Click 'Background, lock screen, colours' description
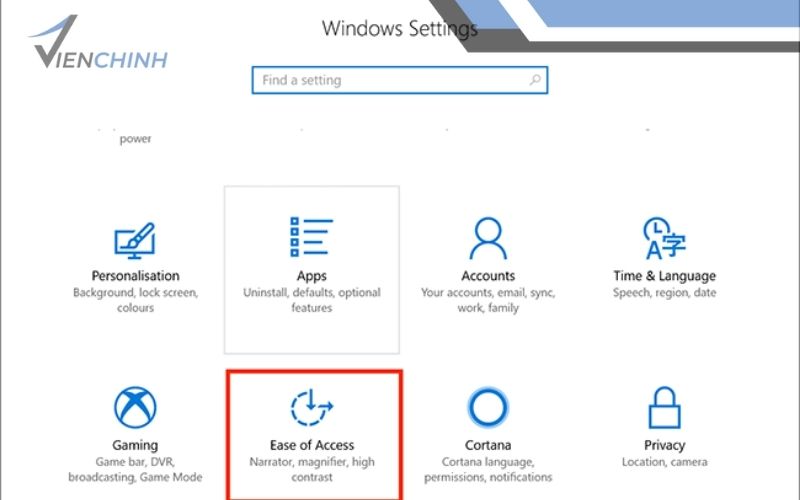Viewport: 800px width, 500px height. coord(135,300)
